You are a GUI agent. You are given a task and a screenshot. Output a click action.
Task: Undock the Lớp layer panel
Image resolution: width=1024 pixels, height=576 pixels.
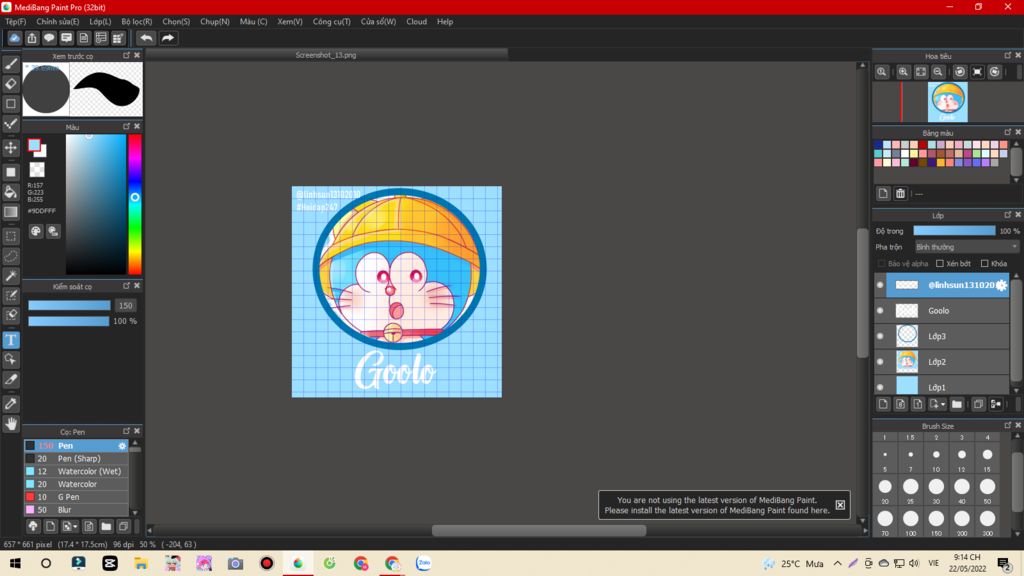(1008, 215)
